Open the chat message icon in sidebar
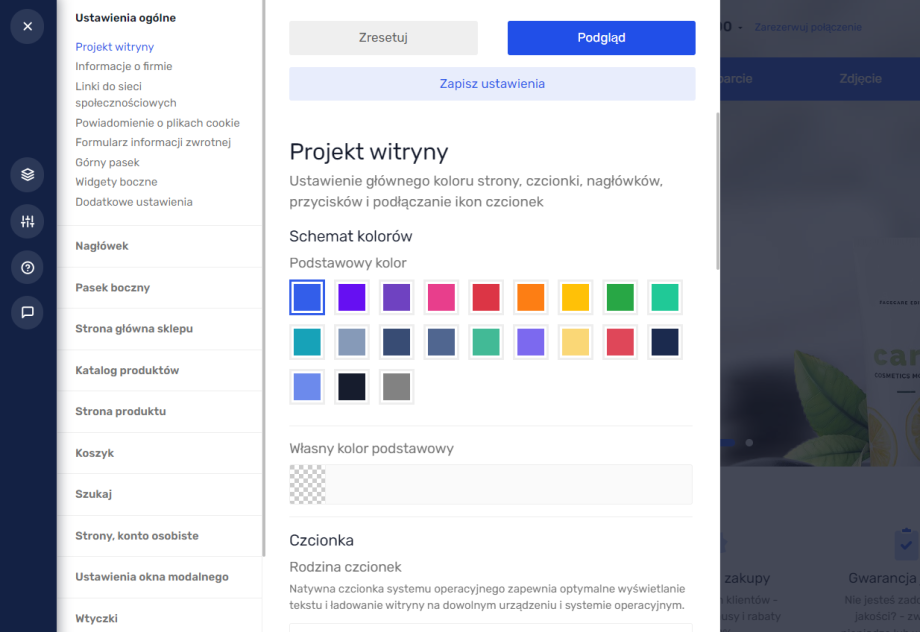Image resolution: width=920 pixels, height=632 pixels. pos(27,312)
